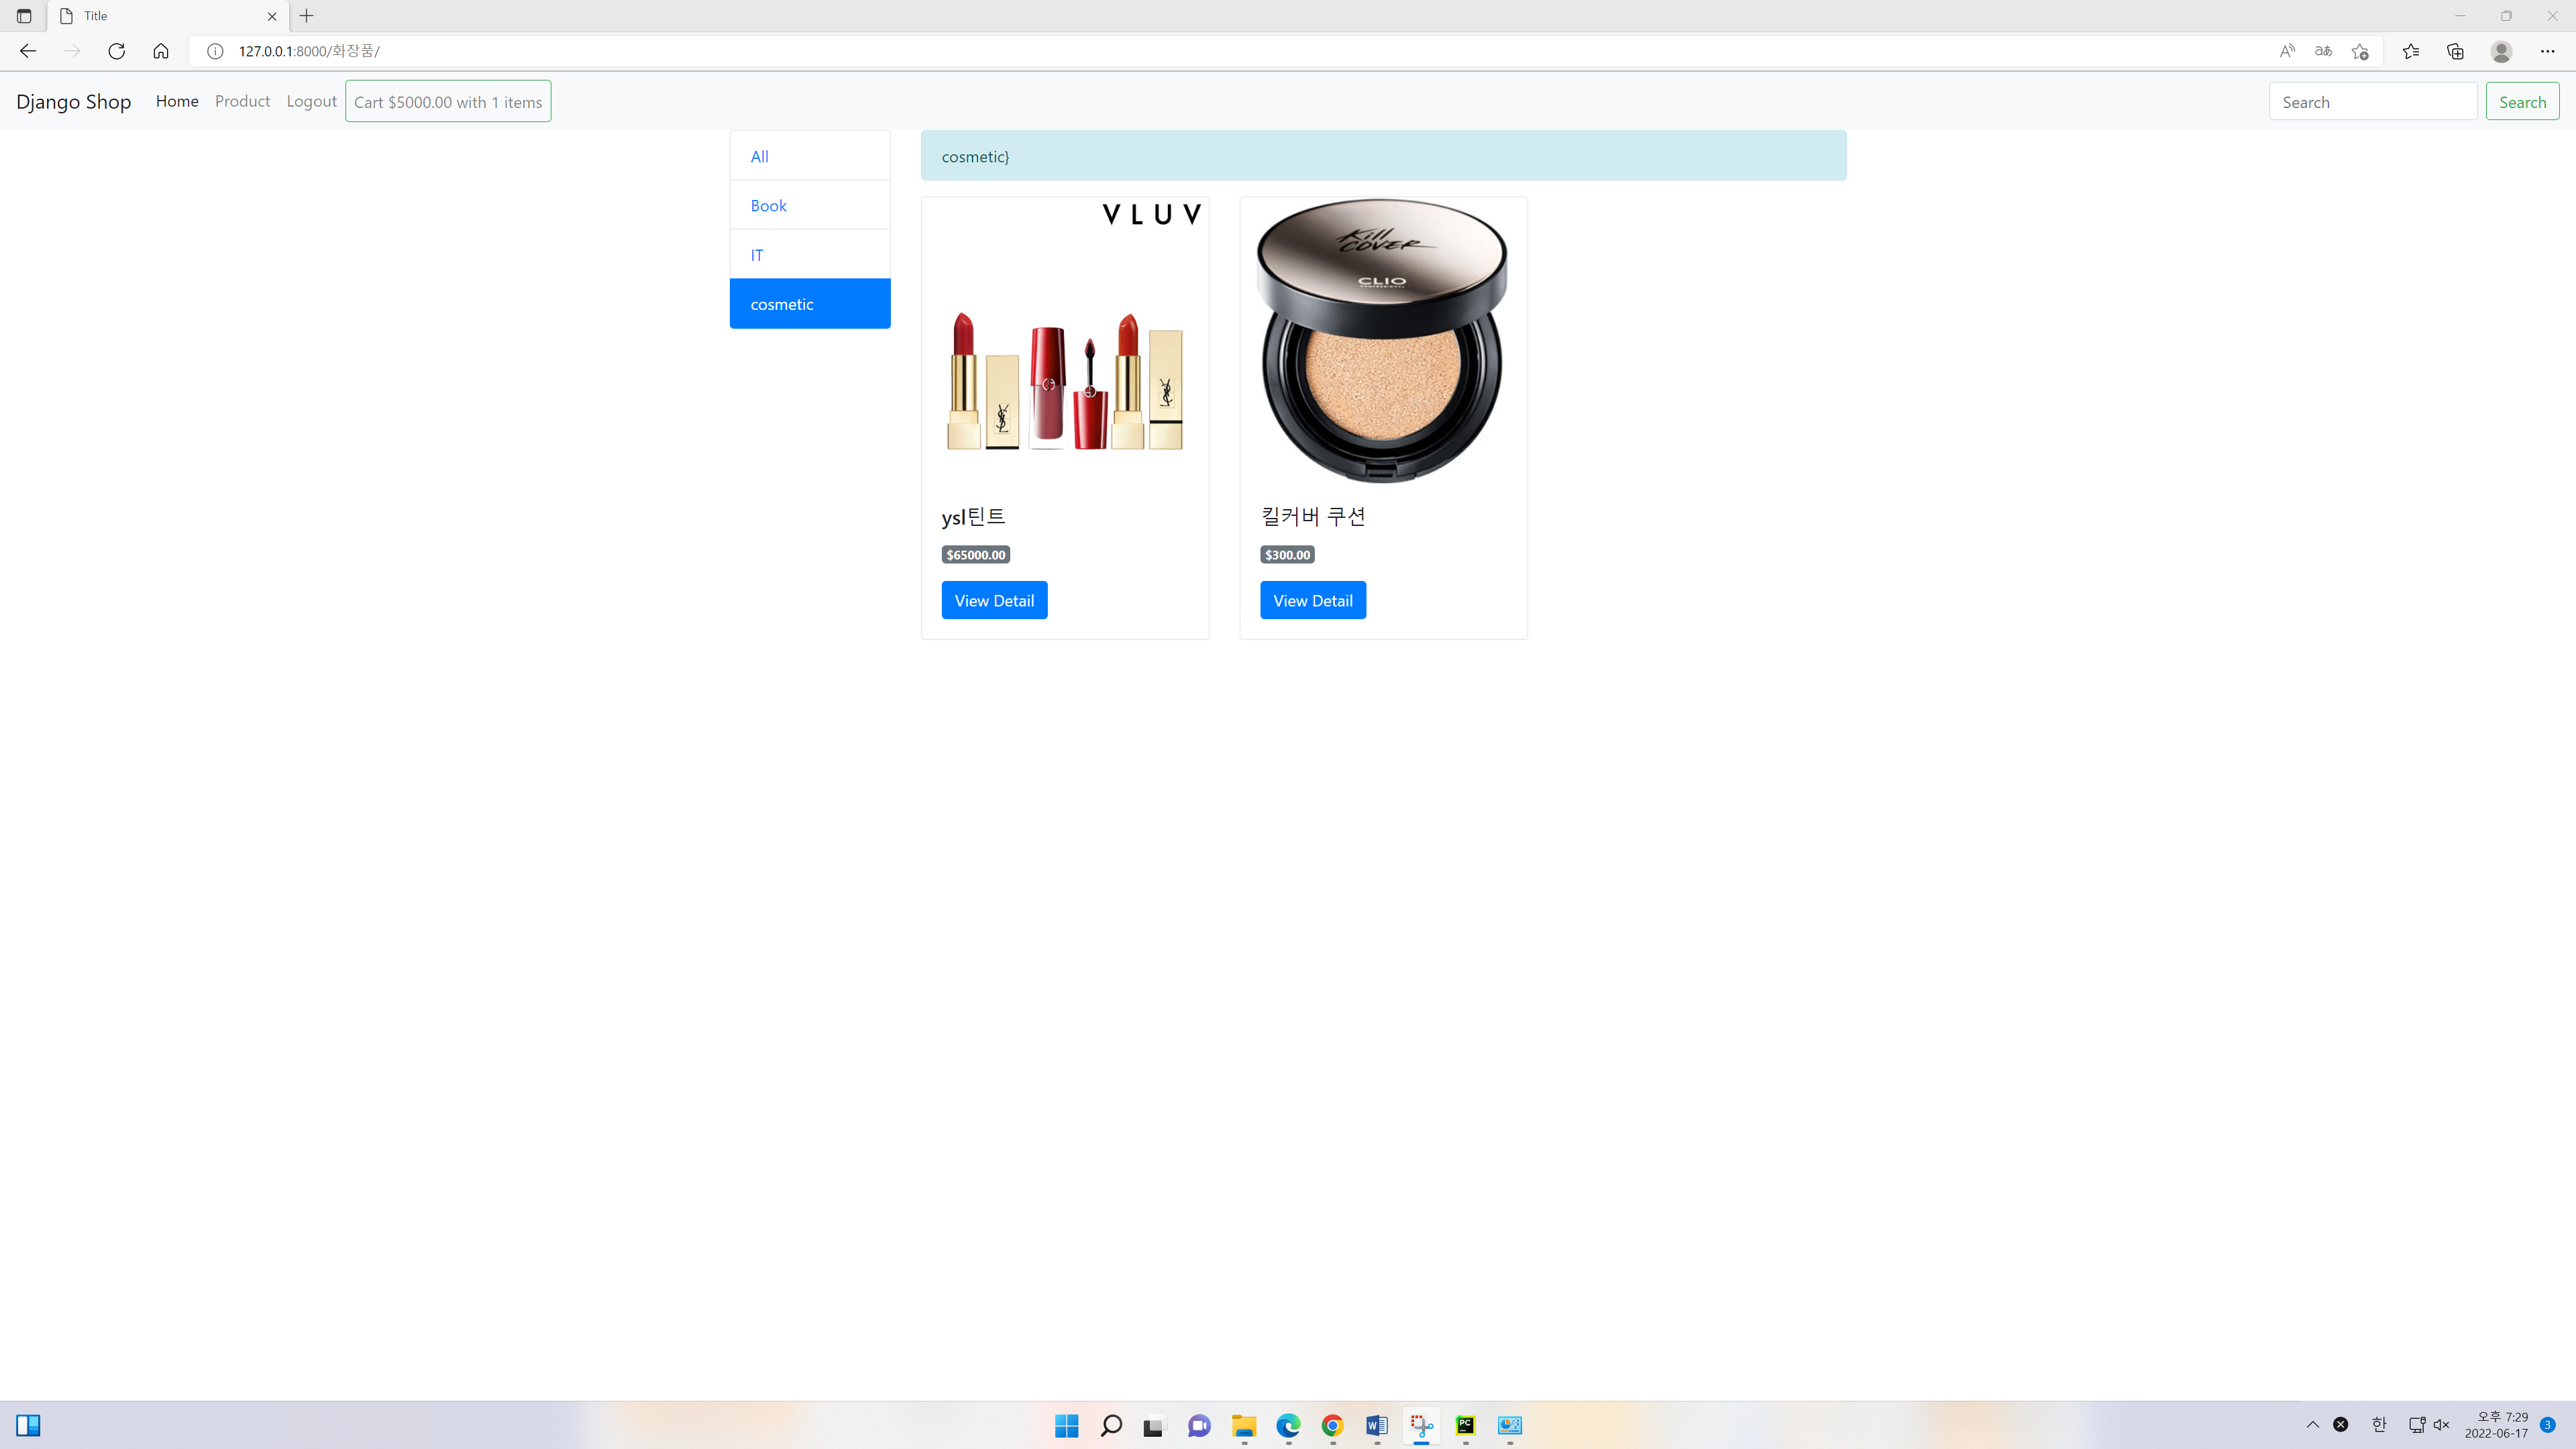Click View Detail for ysl틴트
This screenshot has height=1449, width=2576.
(994, 600)
